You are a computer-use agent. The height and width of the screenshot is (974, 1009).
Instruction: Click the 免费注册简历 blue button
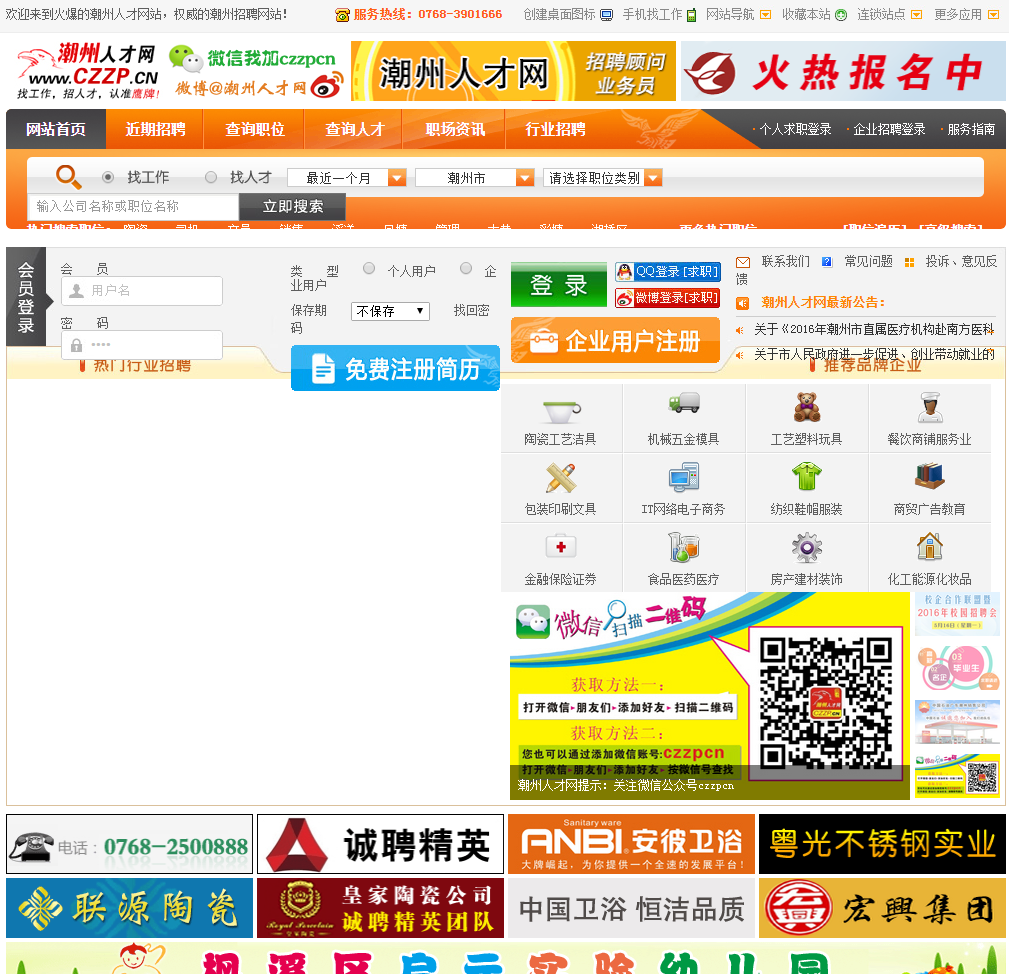pyautogui.click(x=395, y=369)
